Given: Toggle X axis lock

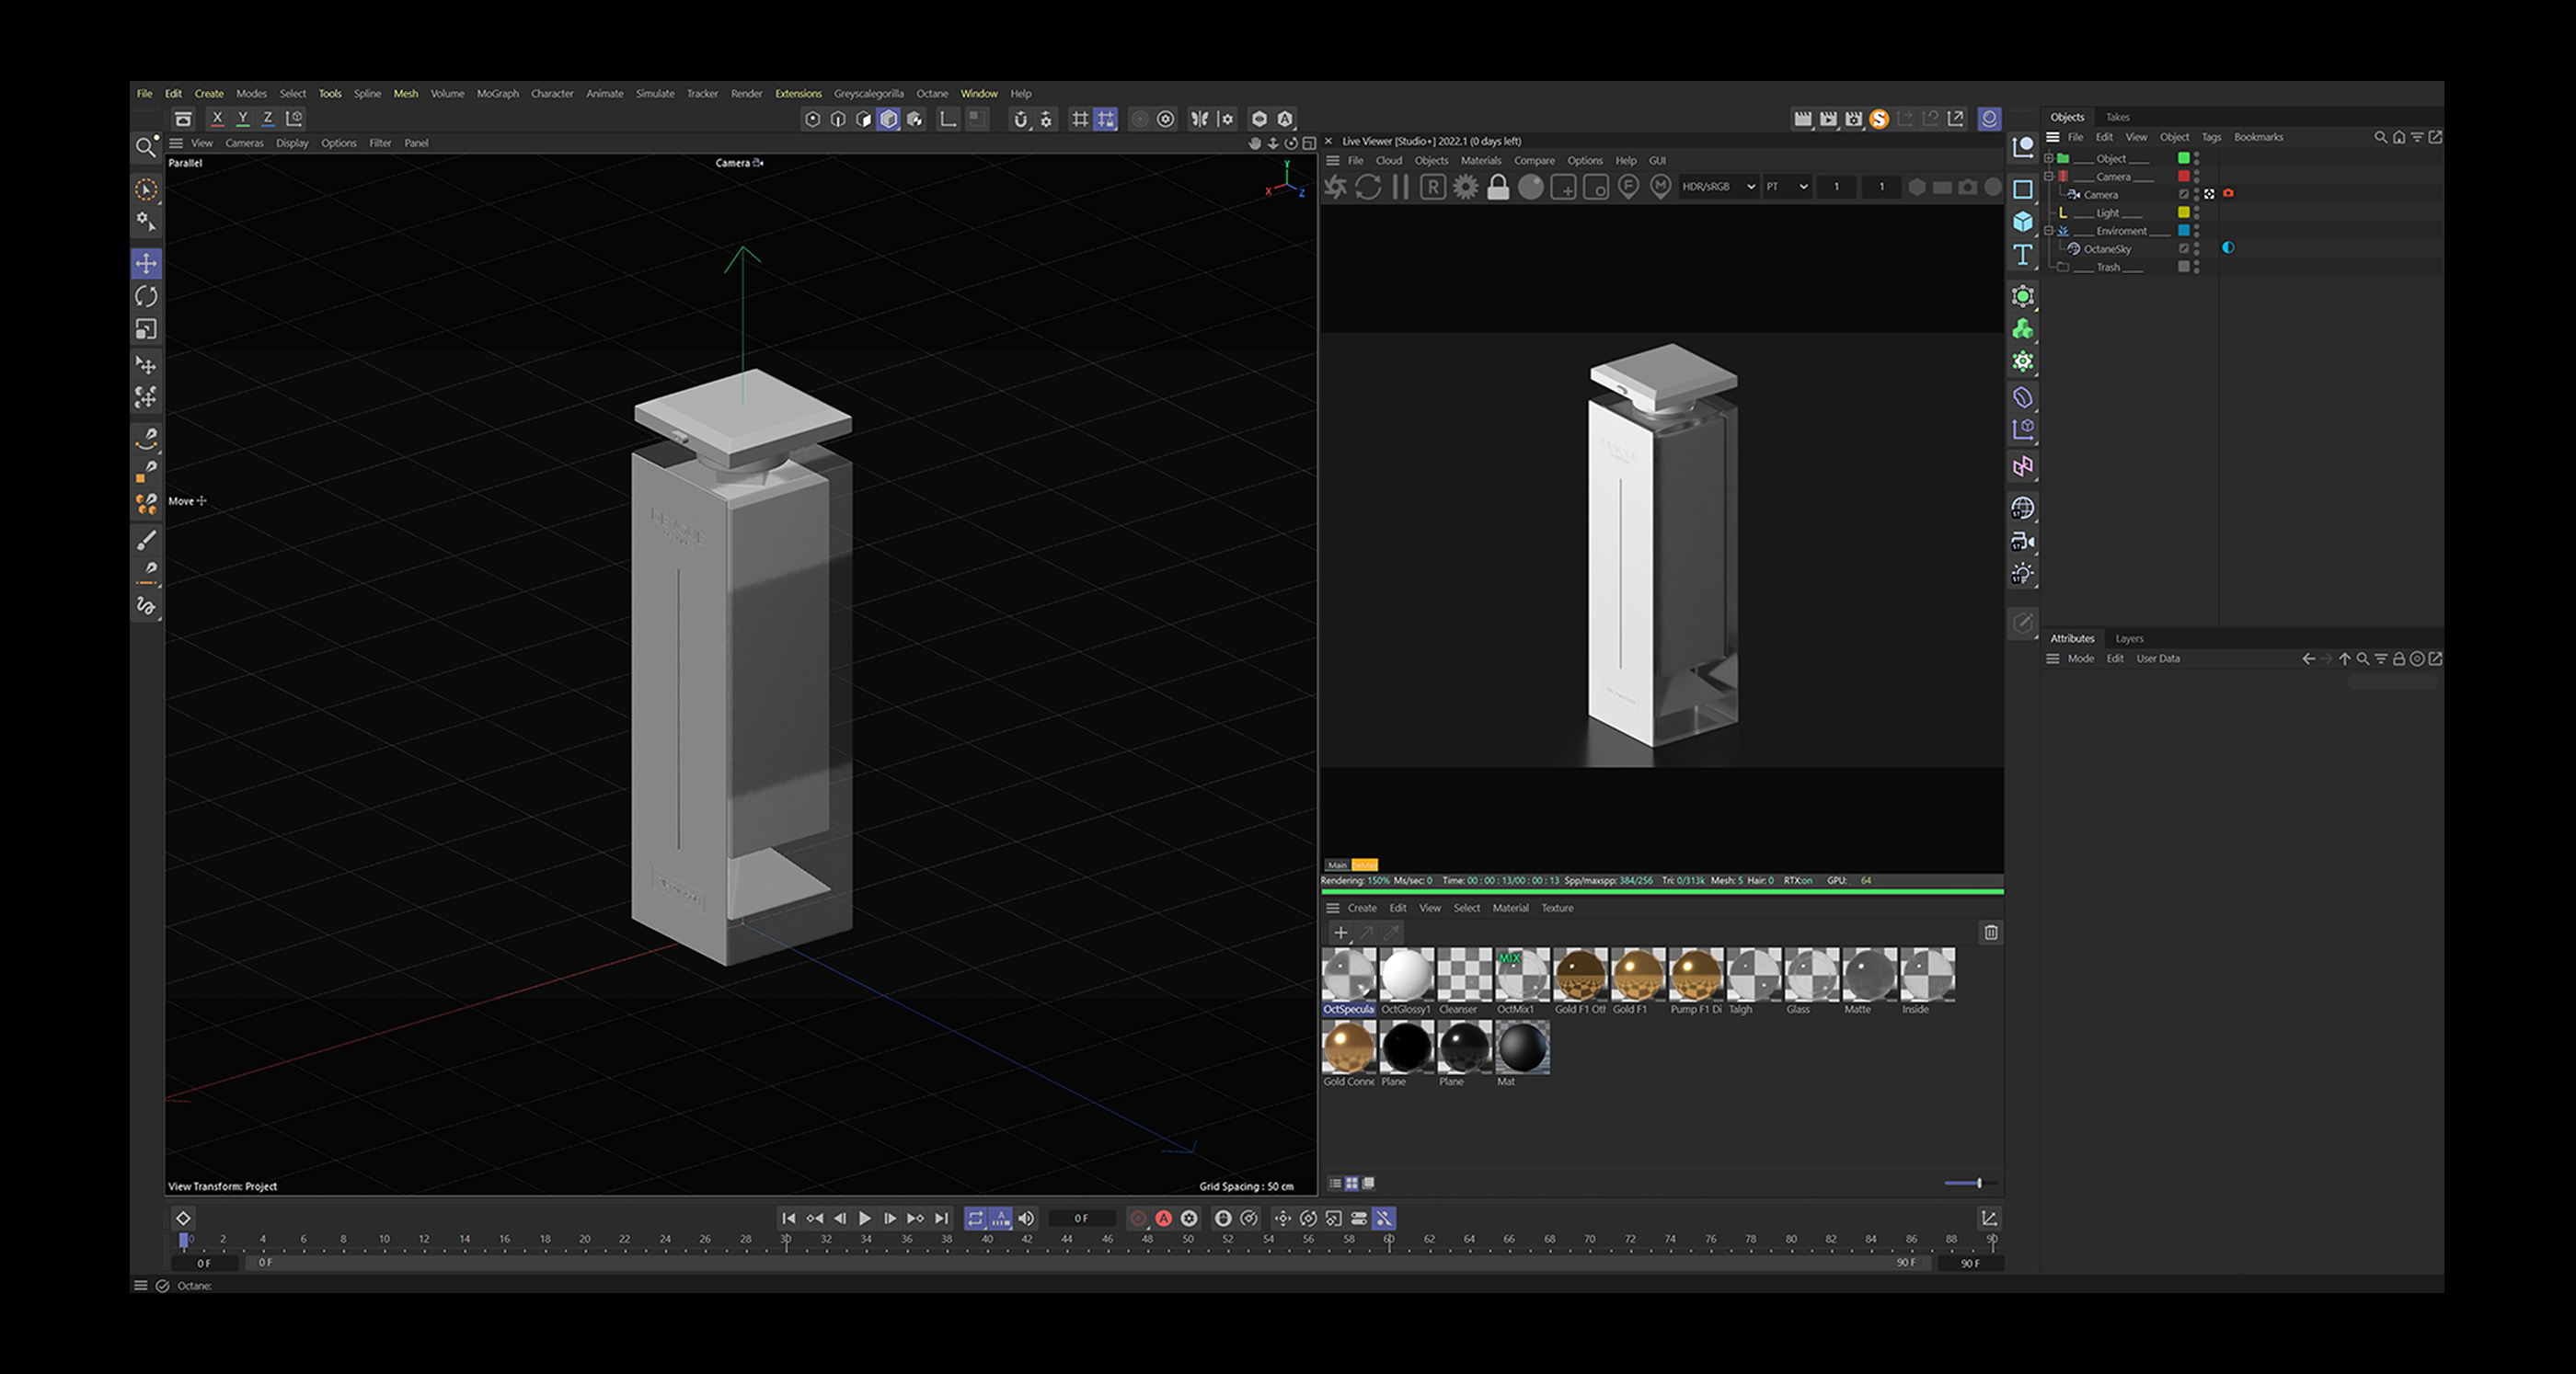Looking at the screenshot, I should click(x=217, y=118).
